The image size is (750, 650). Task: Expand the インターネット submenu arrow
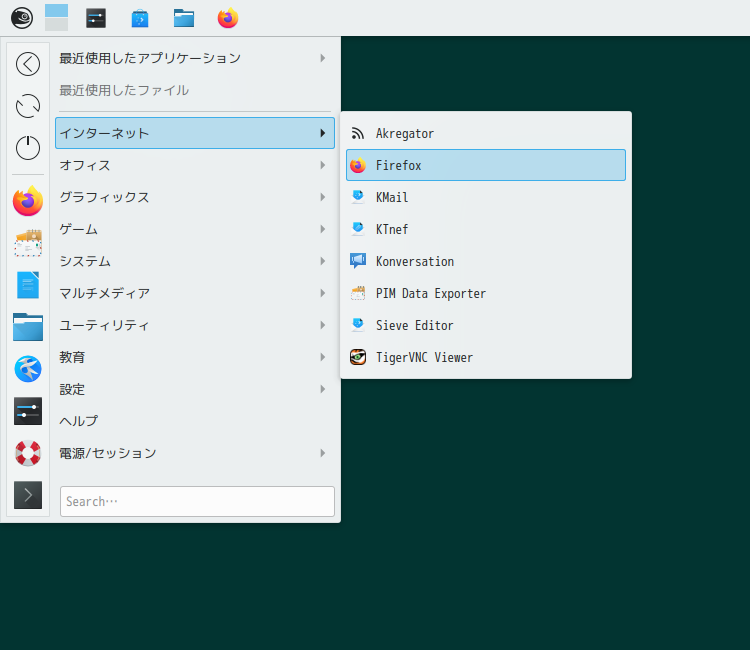323,133
